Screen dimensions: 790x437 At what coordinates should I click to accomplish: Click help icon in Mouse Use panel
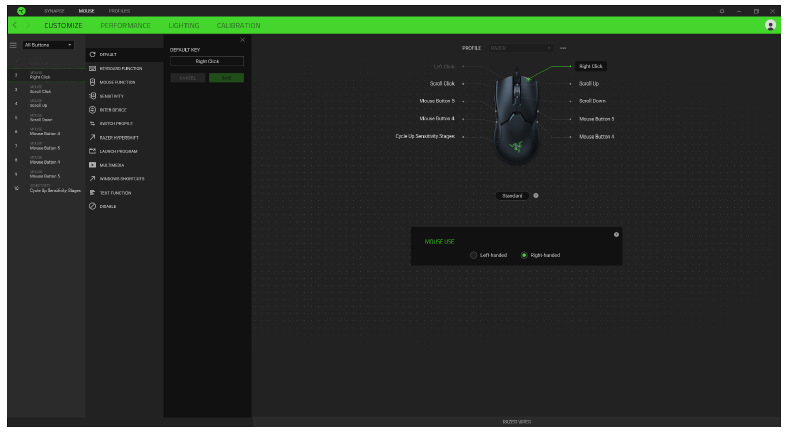tap(616, 234)
